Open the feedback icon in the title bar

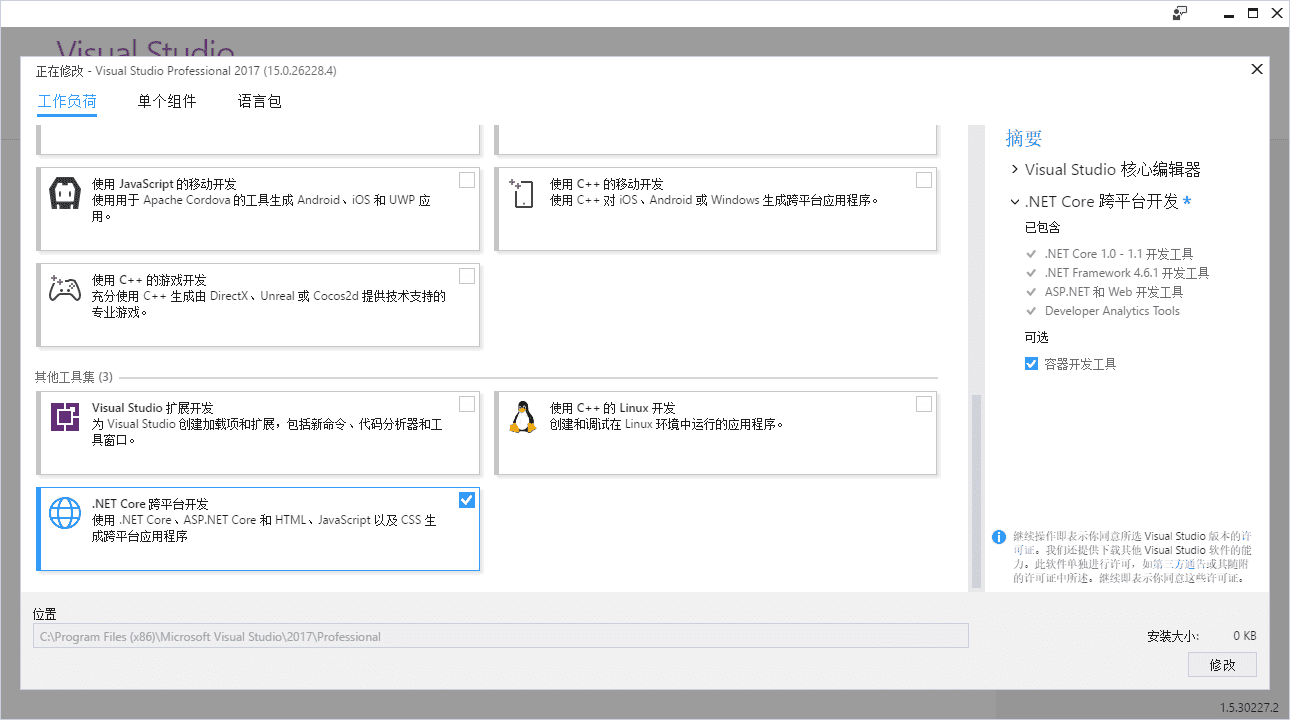[1181, 13]
